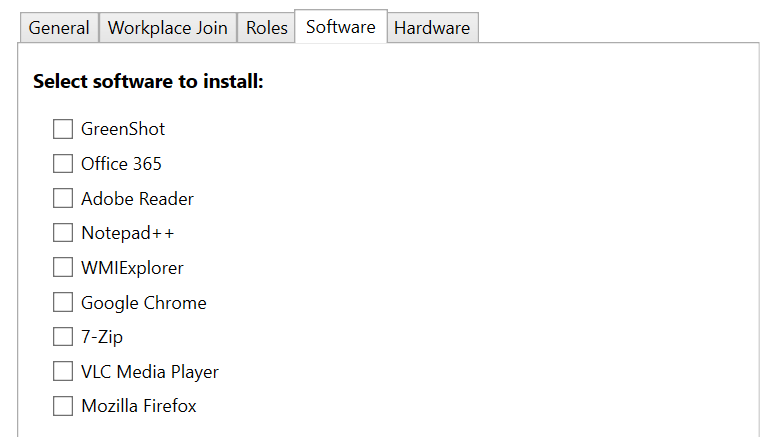Tick the Mozilla Firefox checkbox
The height and width of the screenshot is (437, 773).
(x=63, y=406)
